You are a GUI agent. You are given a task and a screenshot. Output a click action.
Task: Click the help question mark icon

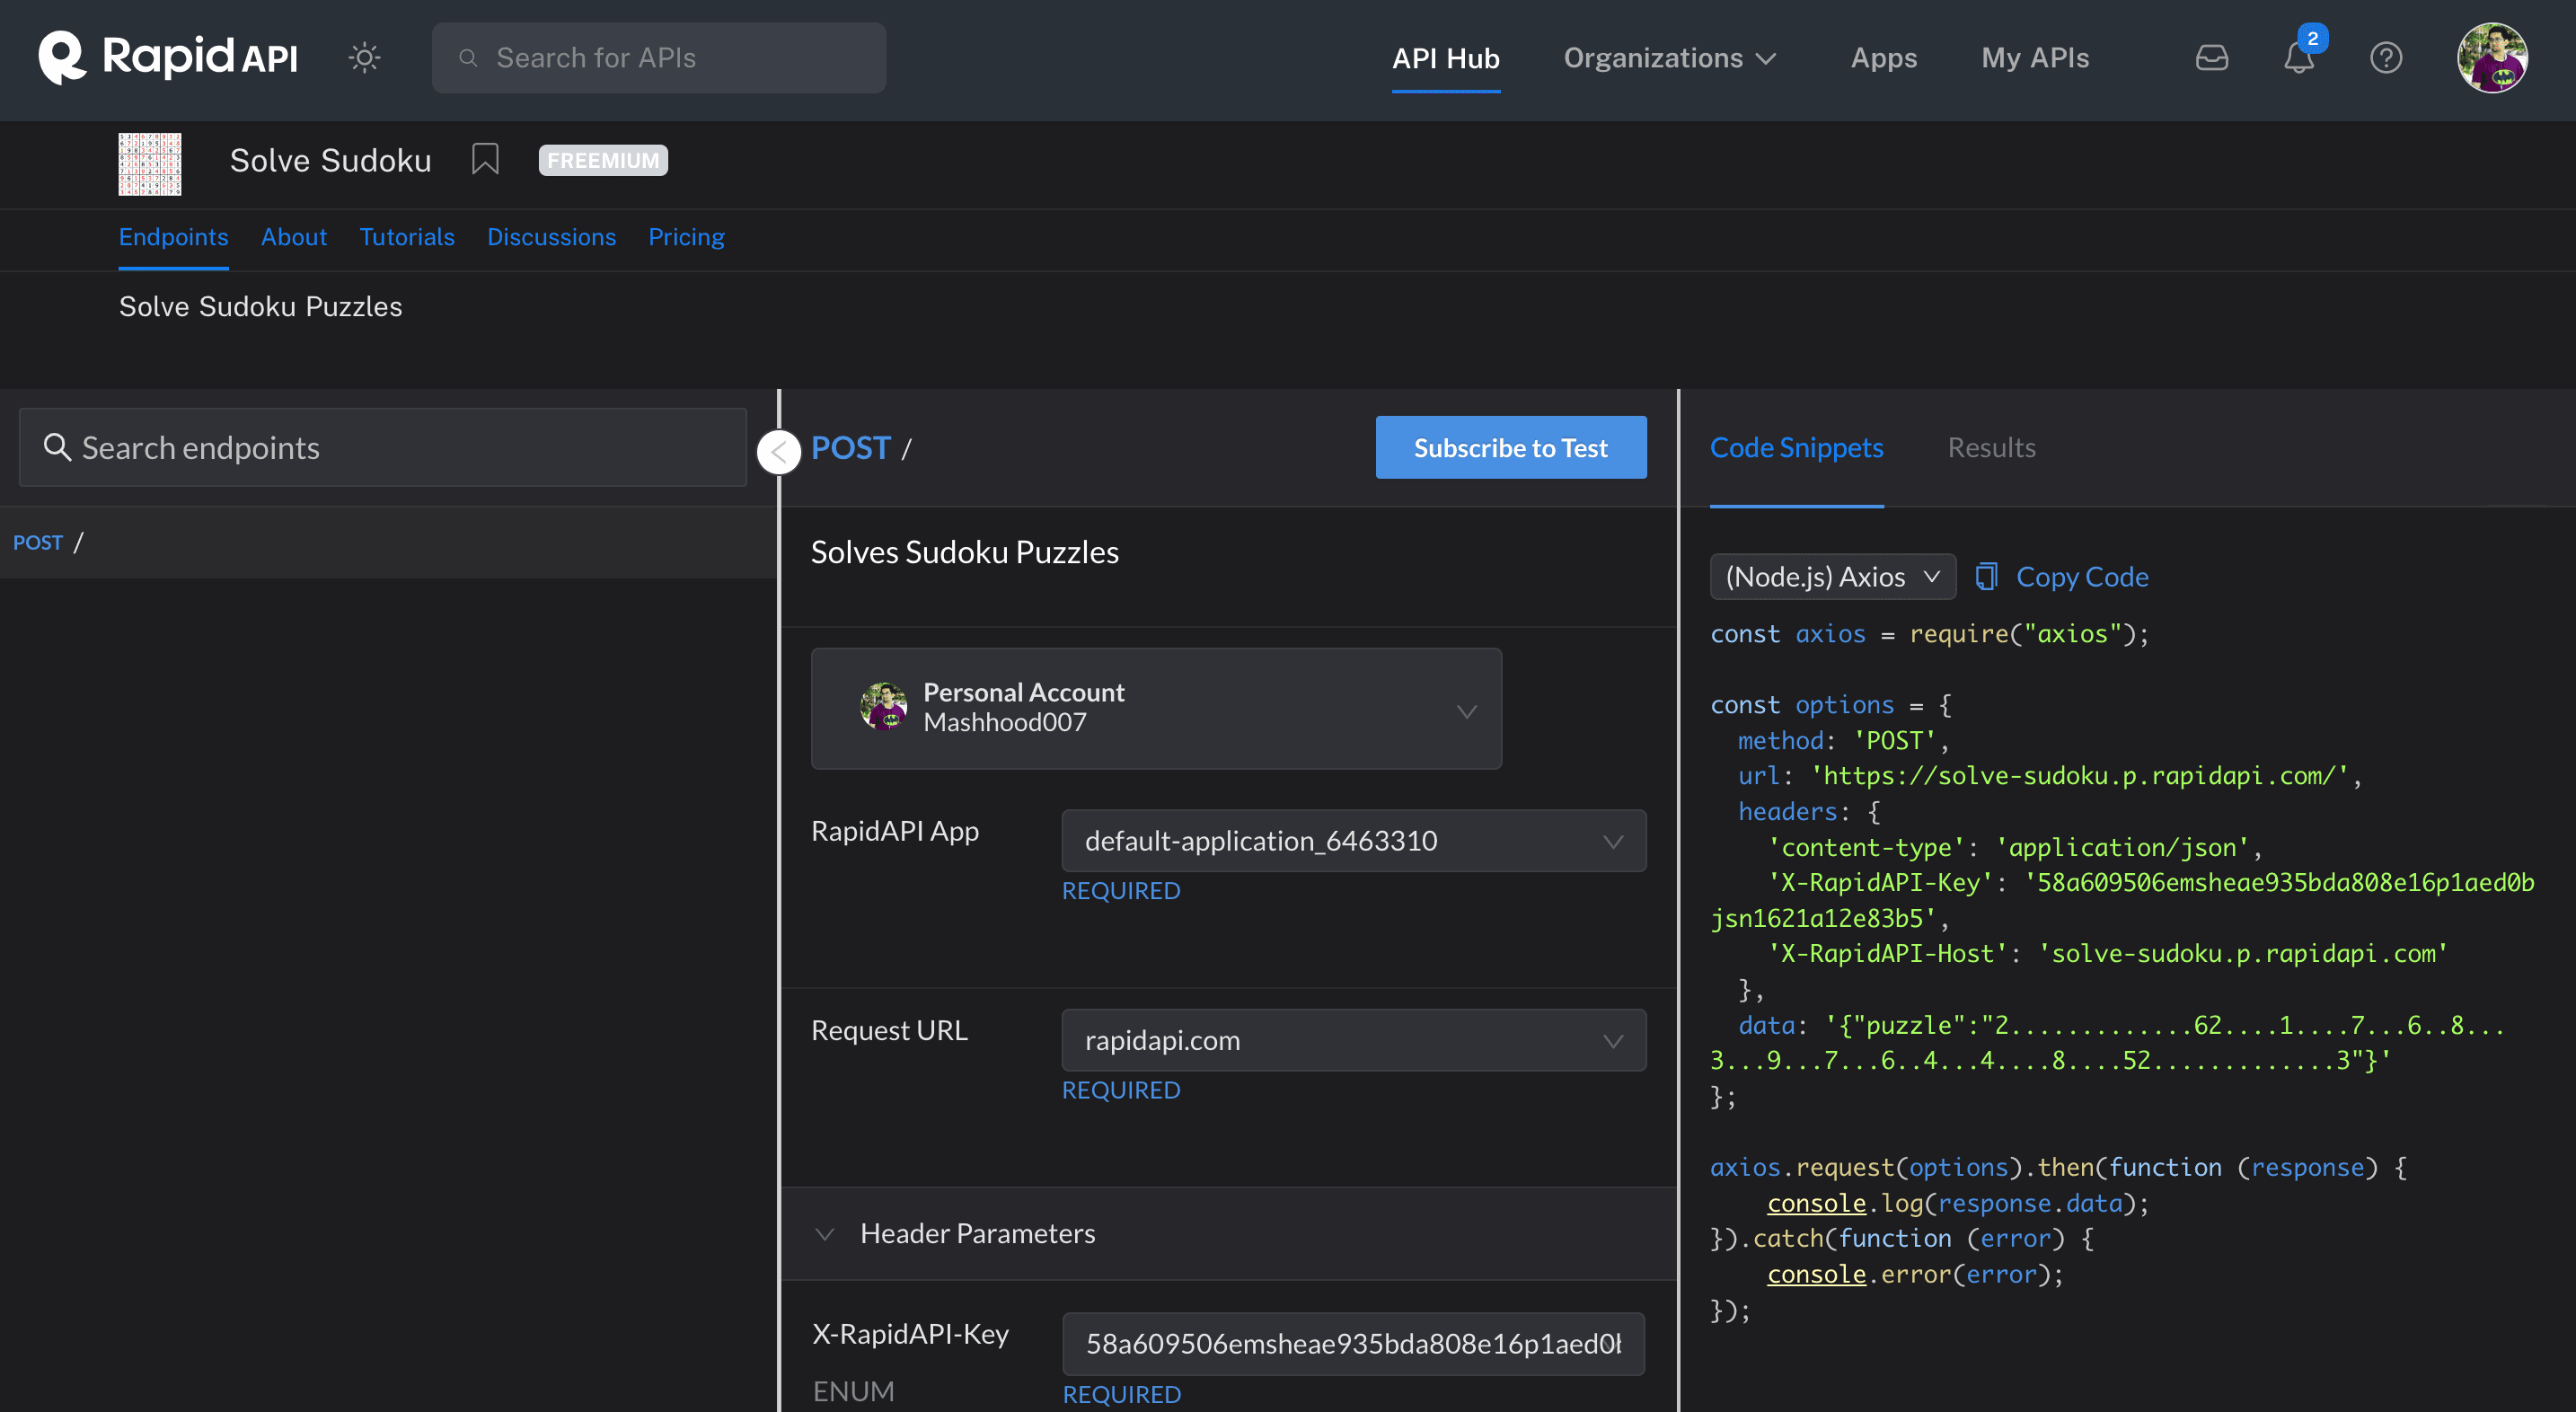(x=2385, y=57)
